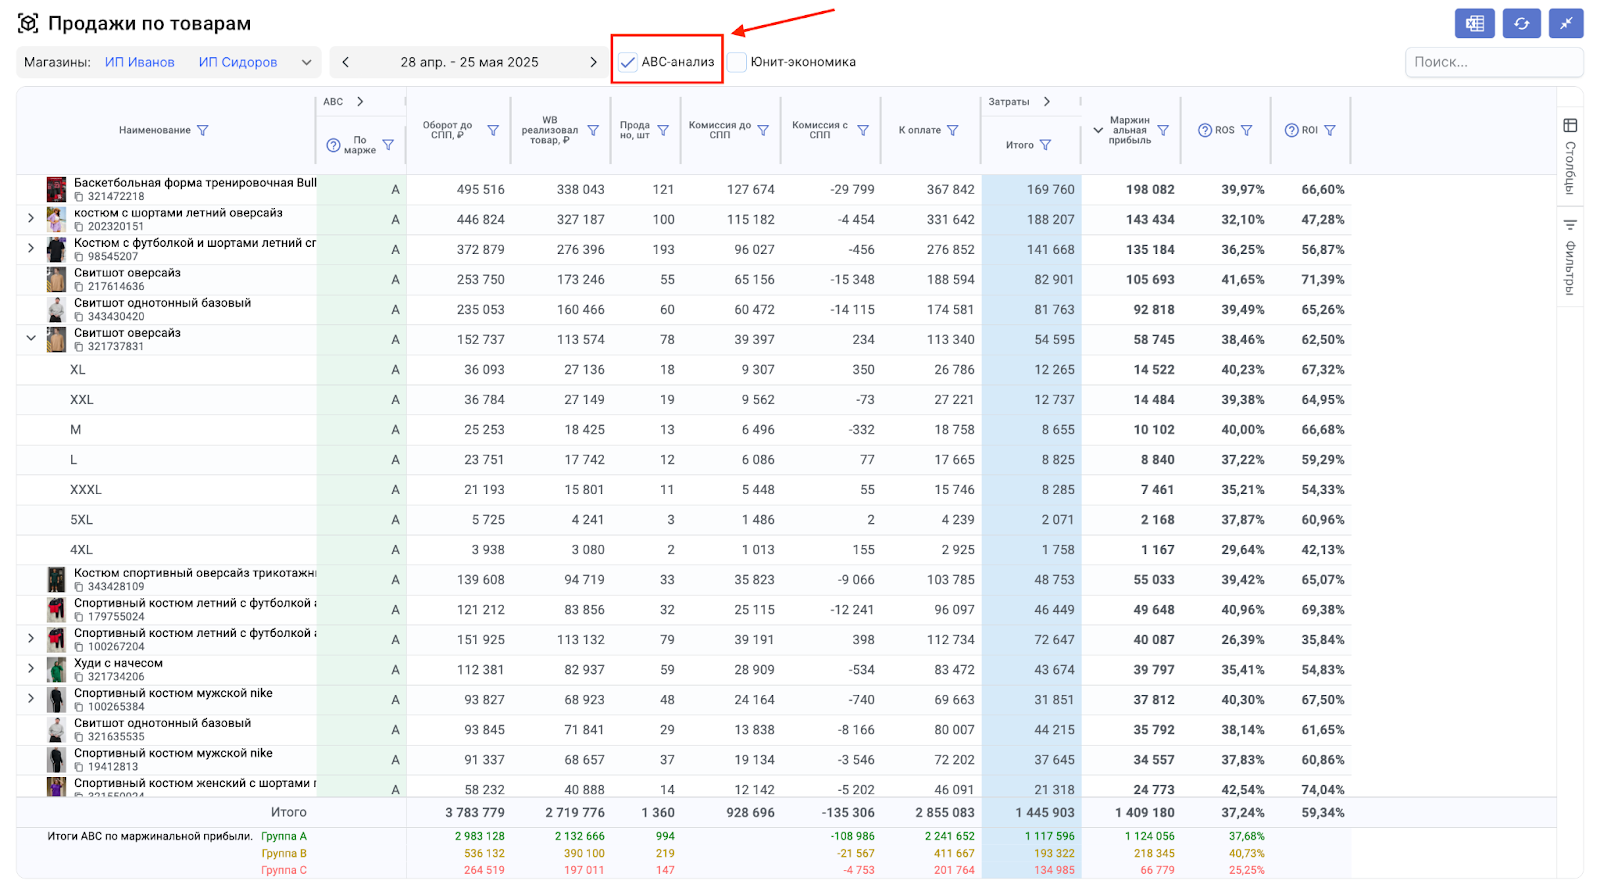
Task: Open the Фильтры side panel tab
Action: coord(1570,256)
